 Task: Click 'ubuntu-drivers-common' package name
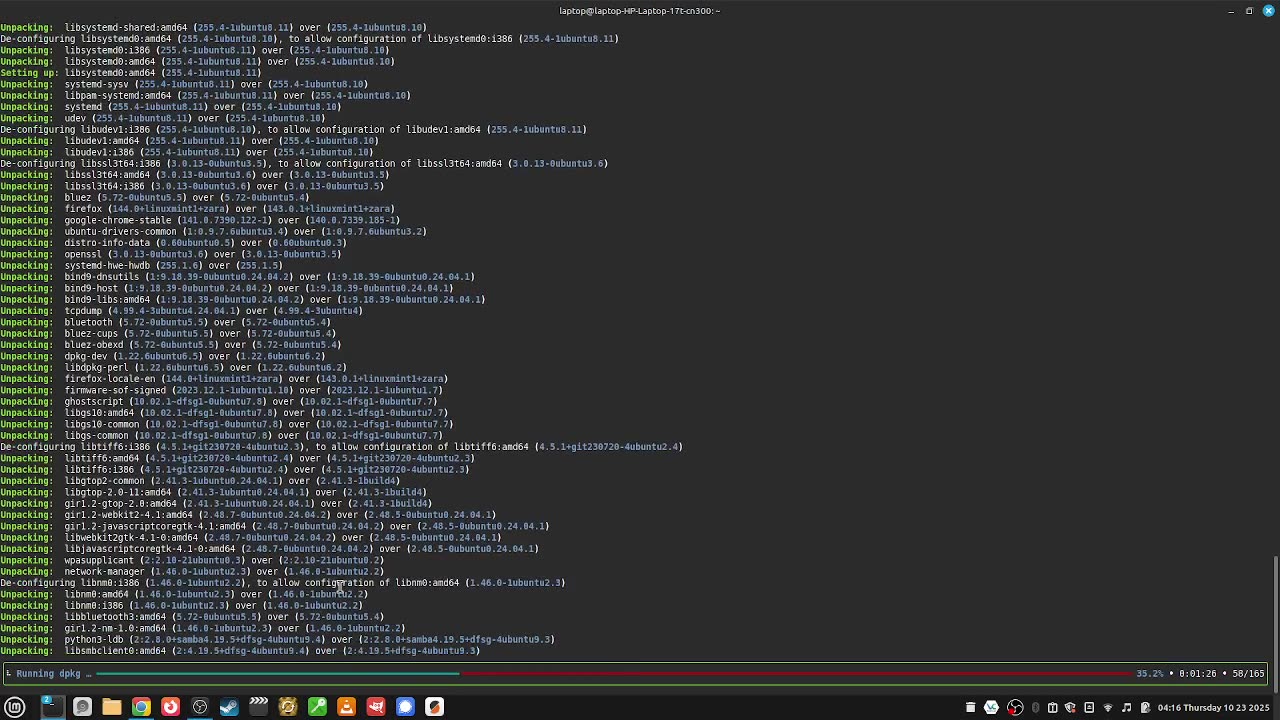(121, 231)
